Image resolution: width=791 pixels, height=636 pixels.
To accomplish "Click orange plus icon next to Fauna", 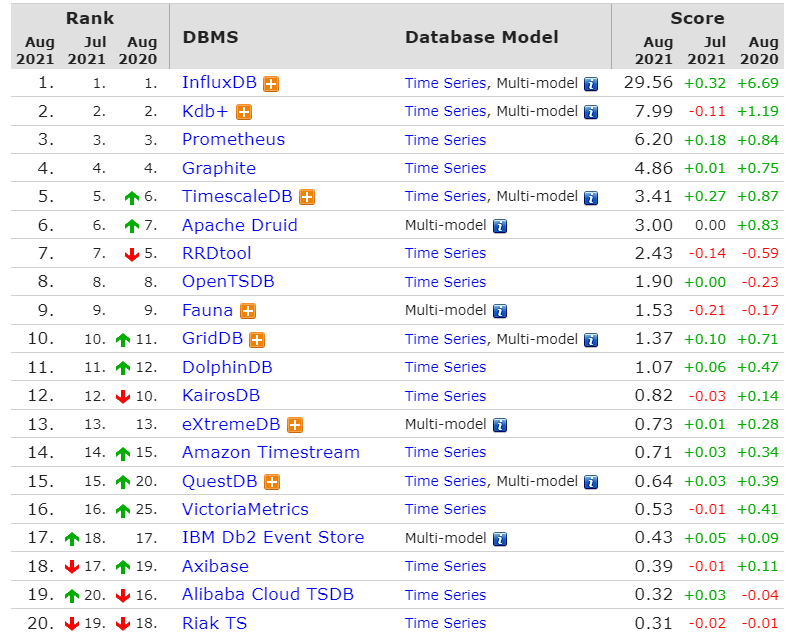I will pyautogui.click(x=248, y=311).
